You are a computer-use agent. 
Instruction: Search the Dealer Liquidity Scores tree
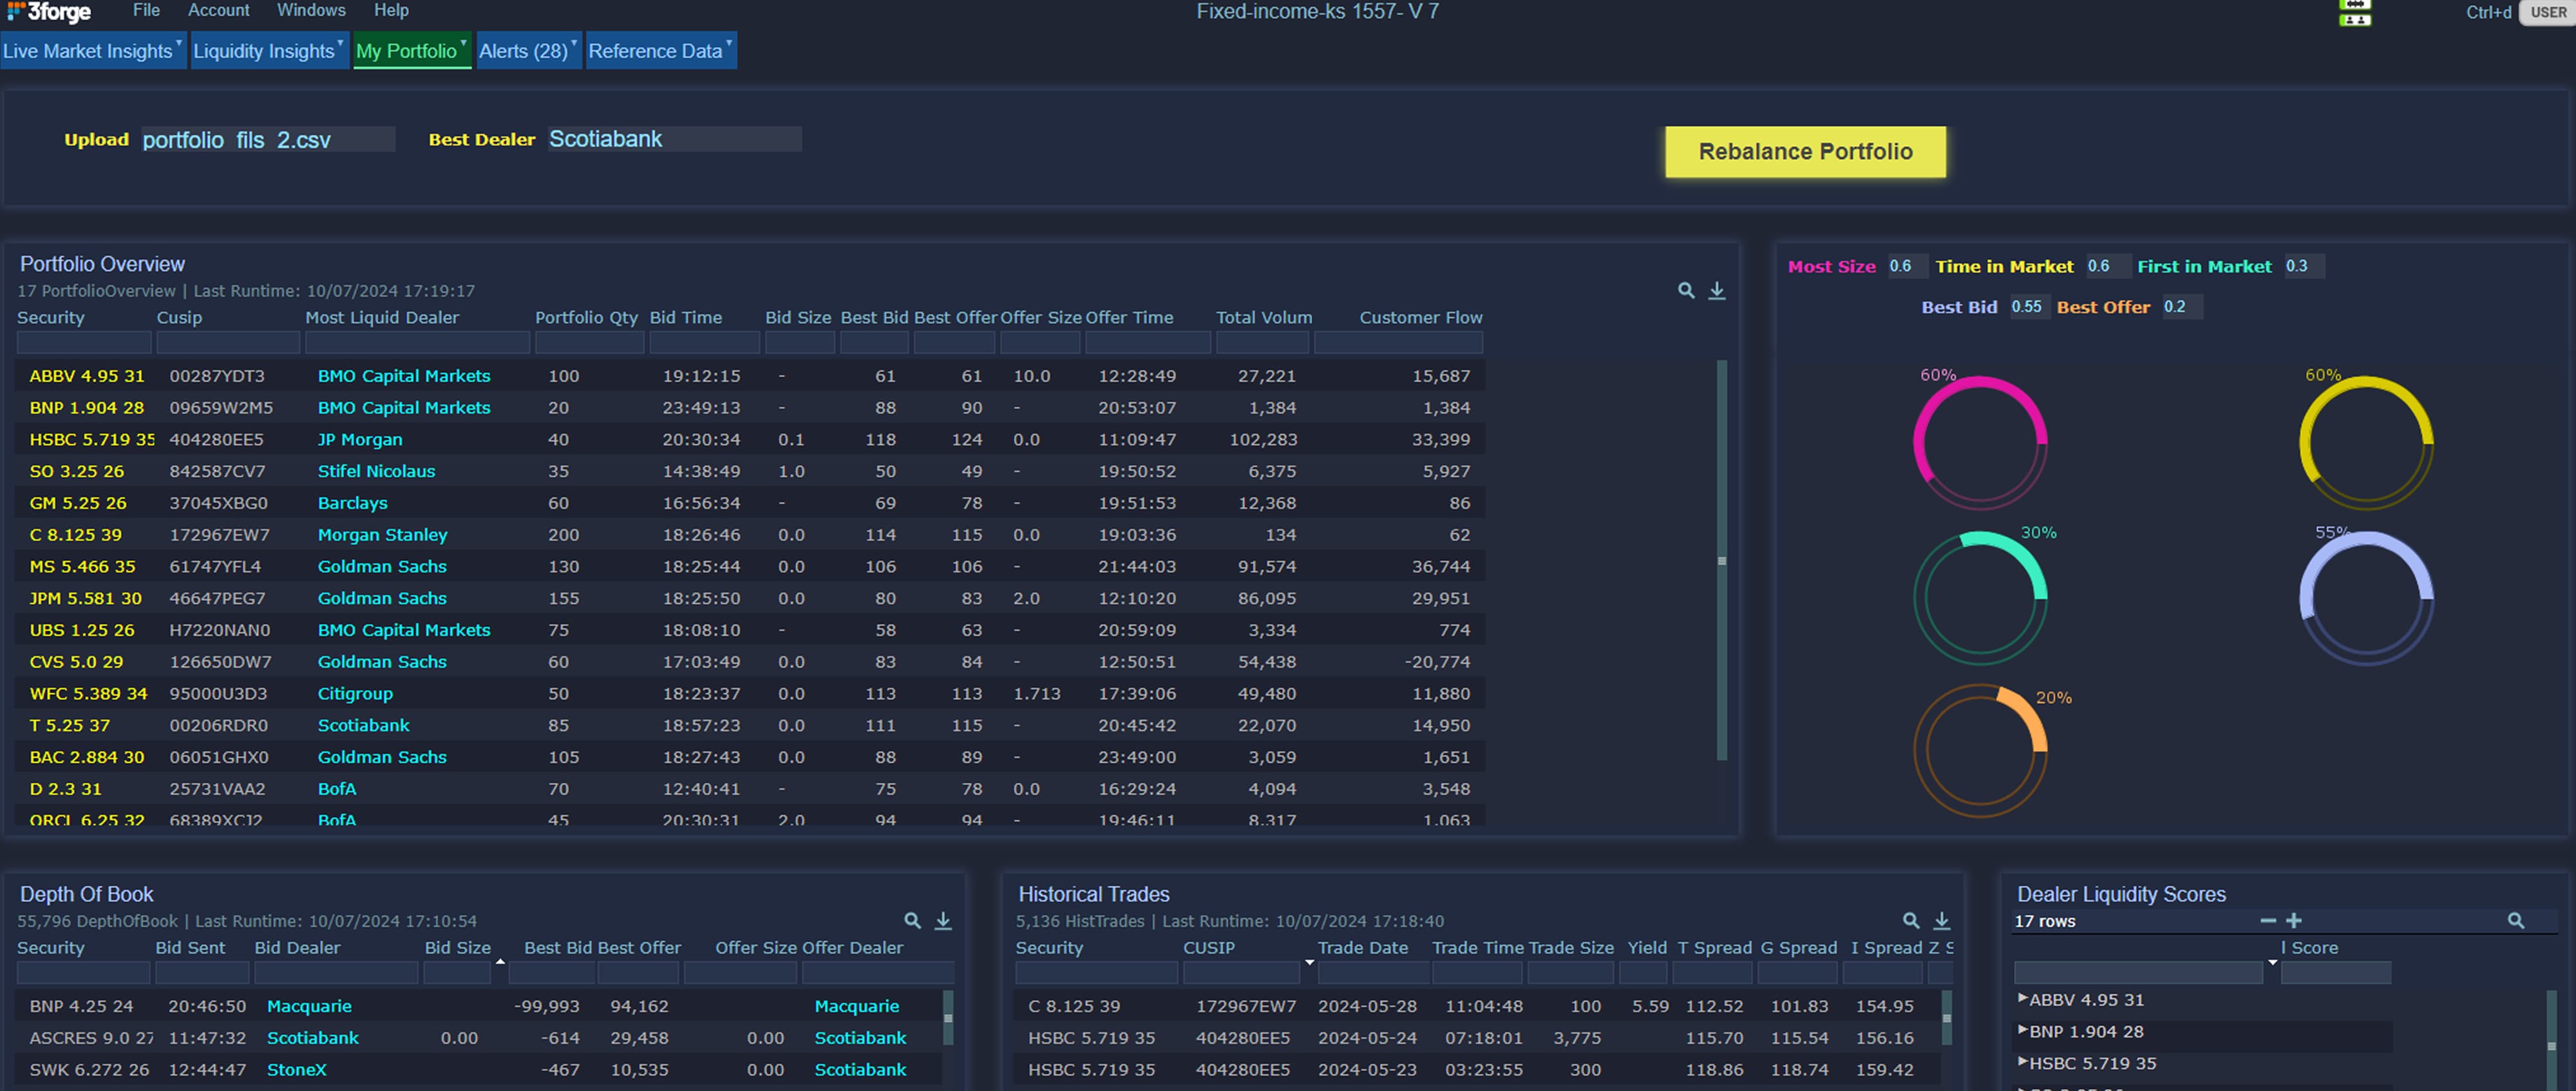(x=2516, y=921)
